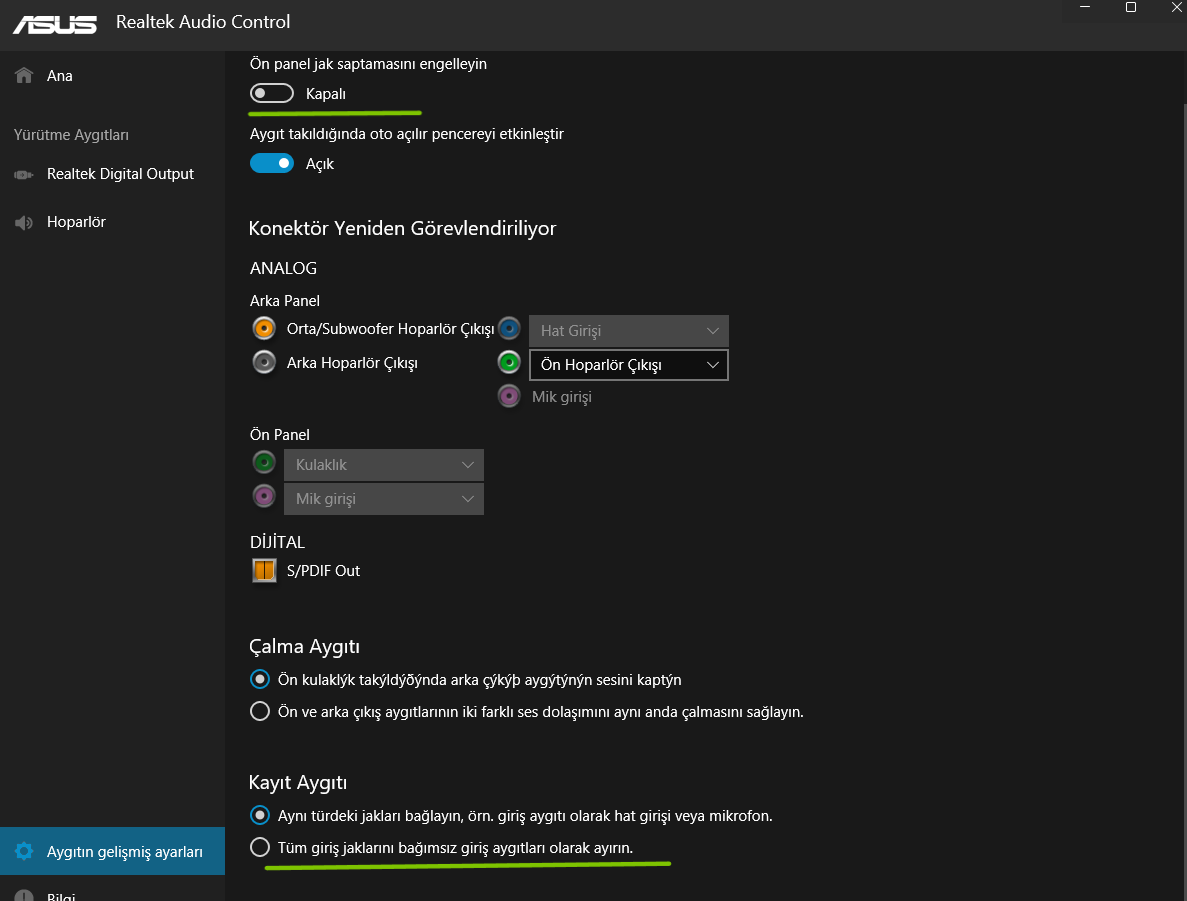Screen dimensions: 1187x901
Task: Select mute rear device when headphone plugged option
Action: coord(260,679)
